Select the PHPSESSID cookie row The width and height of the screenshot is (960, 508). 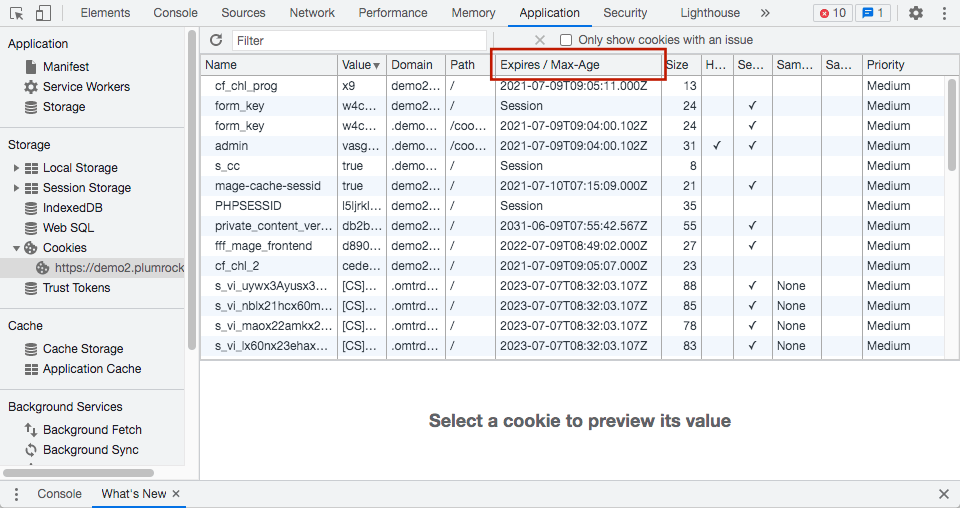[x=573, y=206]
